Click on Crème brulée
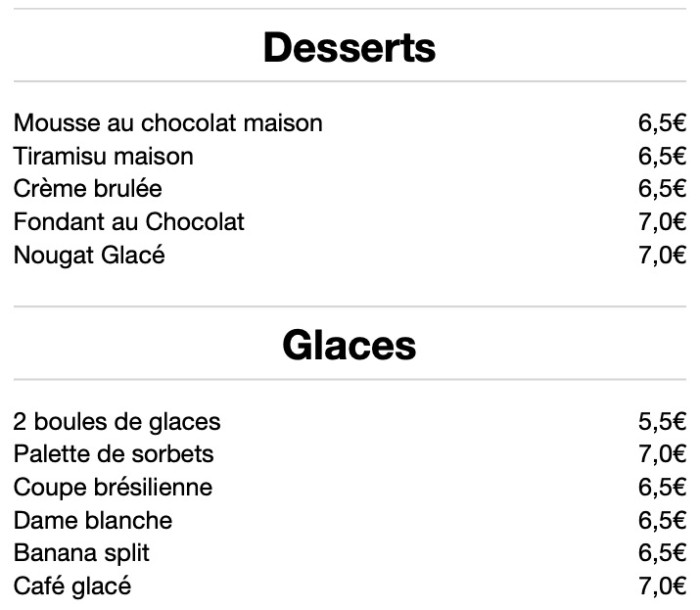700x610 pixels. pyautogui.click(x=87, y=189)
